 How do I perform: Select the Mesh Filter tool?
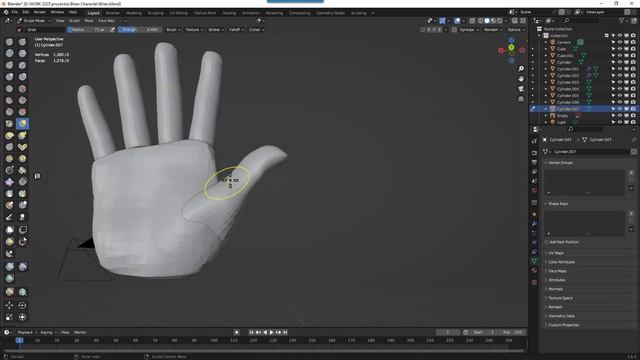pos(9,267)
